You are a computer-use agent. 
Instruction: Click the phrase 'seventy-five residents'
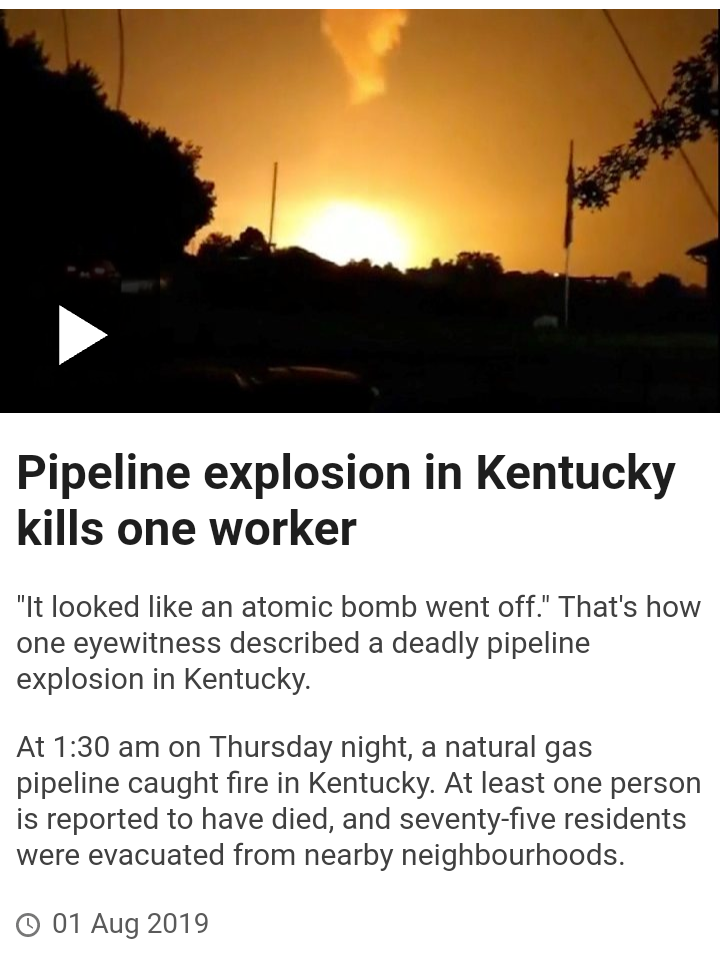point(543,819)
